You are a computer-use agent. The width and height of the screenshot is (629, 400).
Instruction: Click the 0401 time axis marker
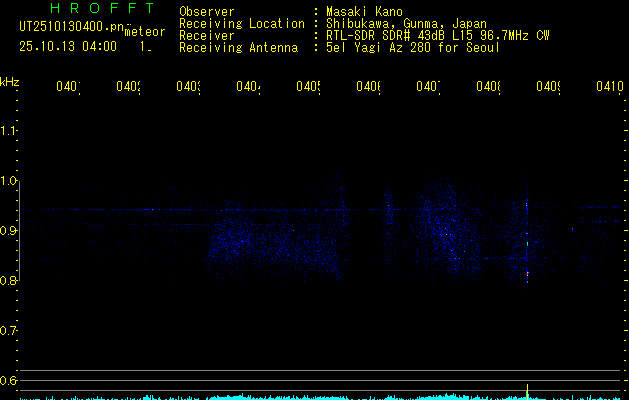(68, 86)
